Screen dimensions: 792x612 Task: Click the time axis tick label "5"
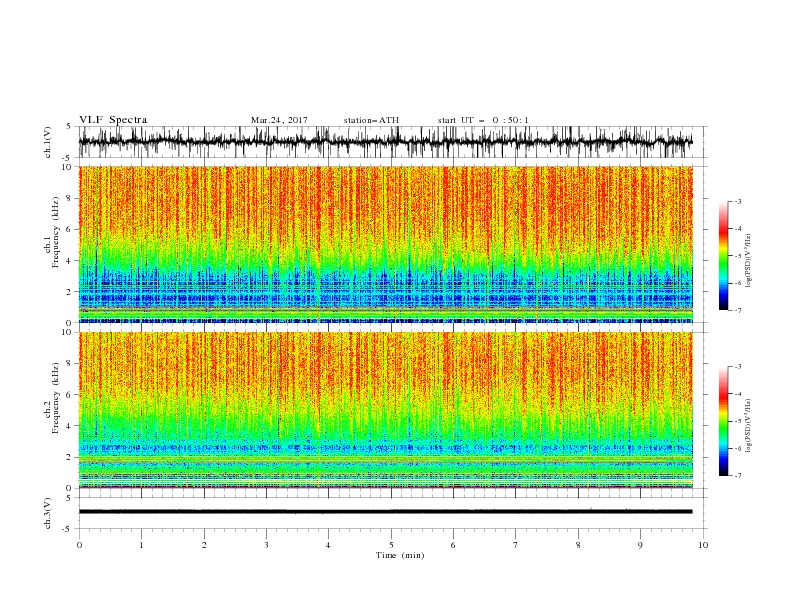point(391,545)
